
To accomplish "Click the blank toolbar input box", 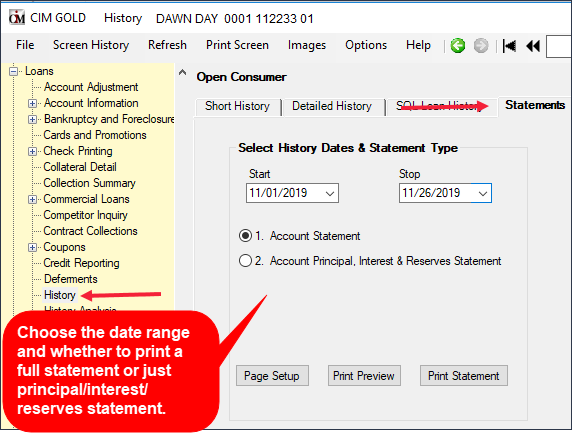I will pos(559,46).
